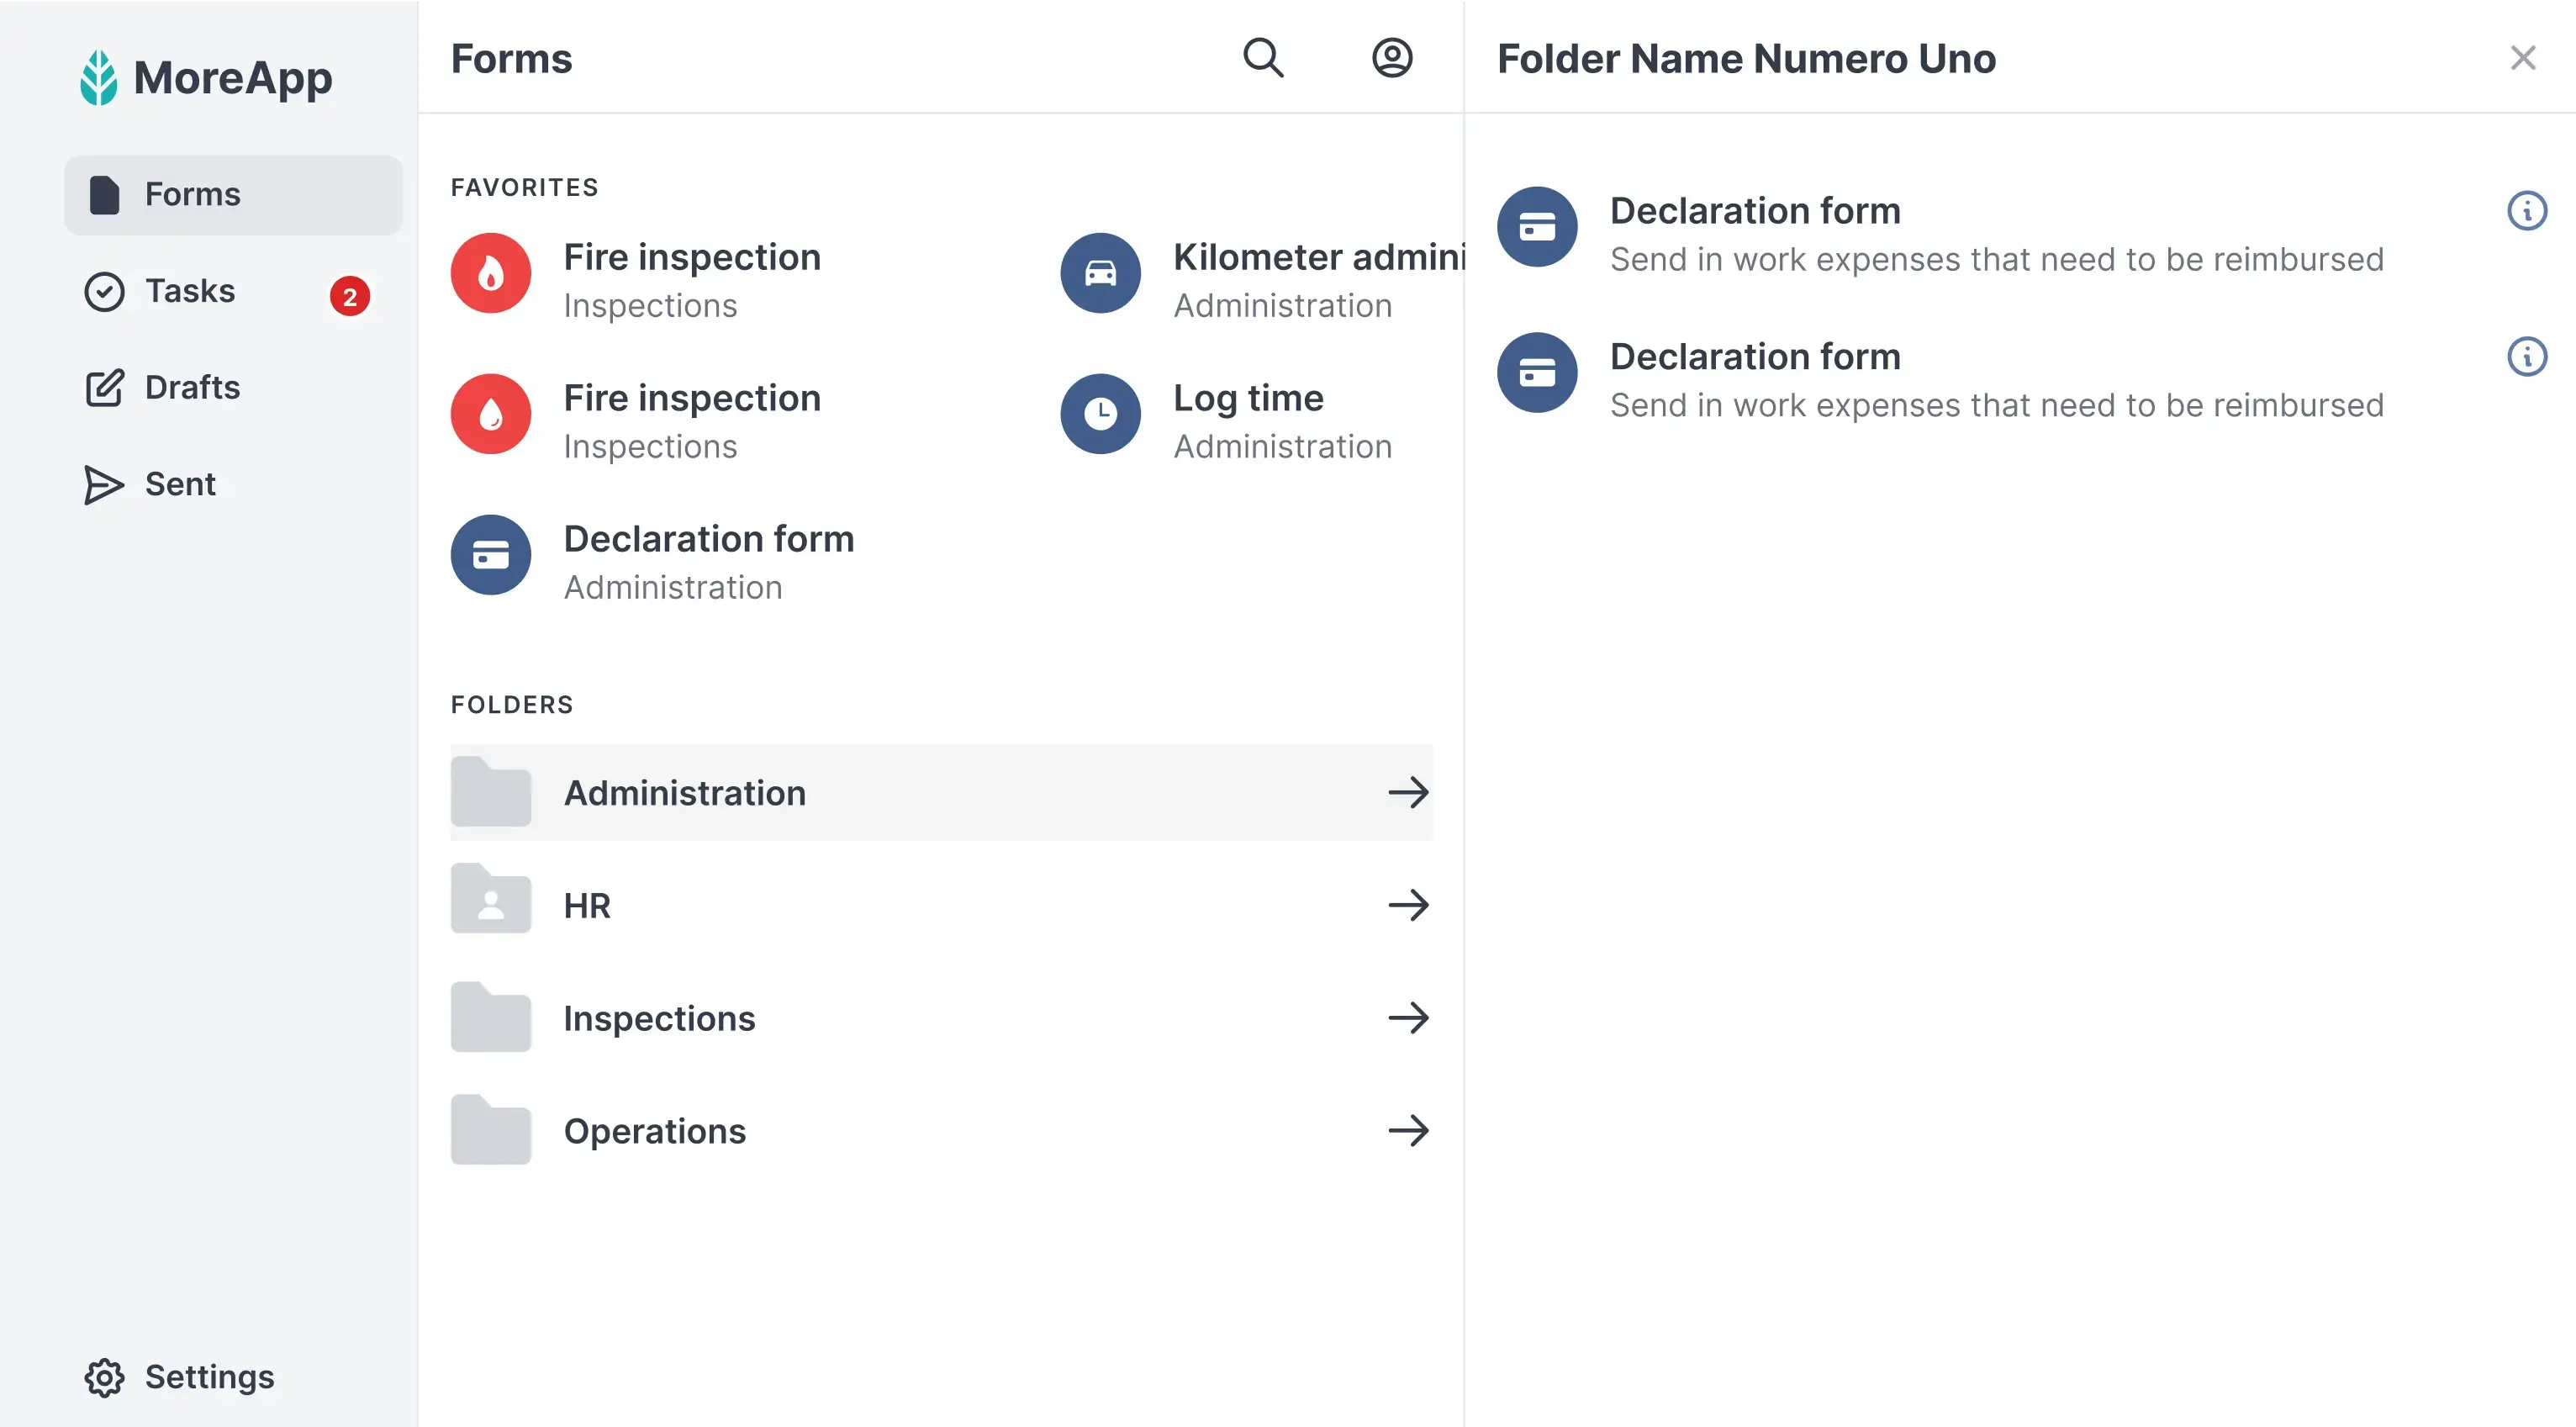
Task: Open the info icon on the second Declaration form
Action: (x=2527, y=357)
